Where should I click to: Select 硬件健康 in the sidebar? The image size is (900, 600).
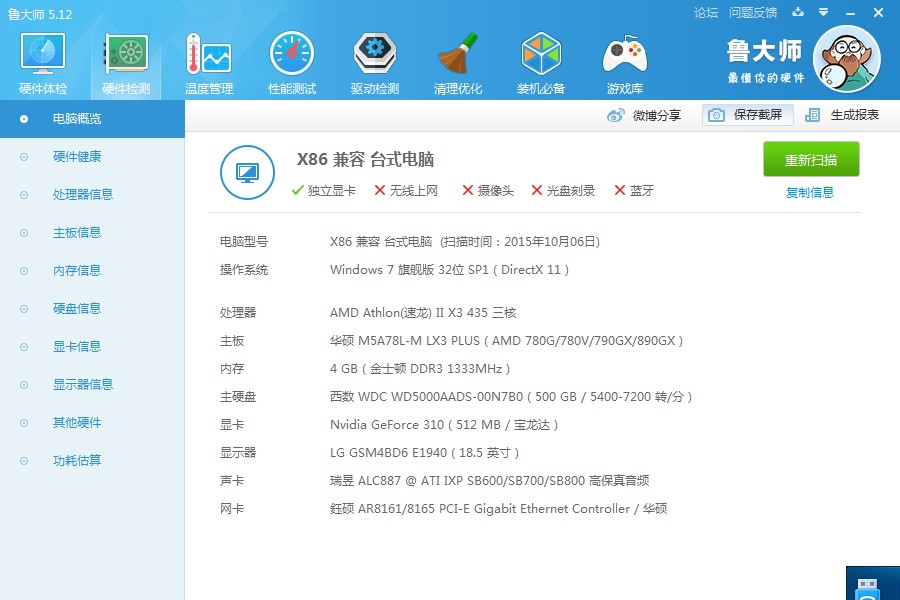click(x=77, y=157)
